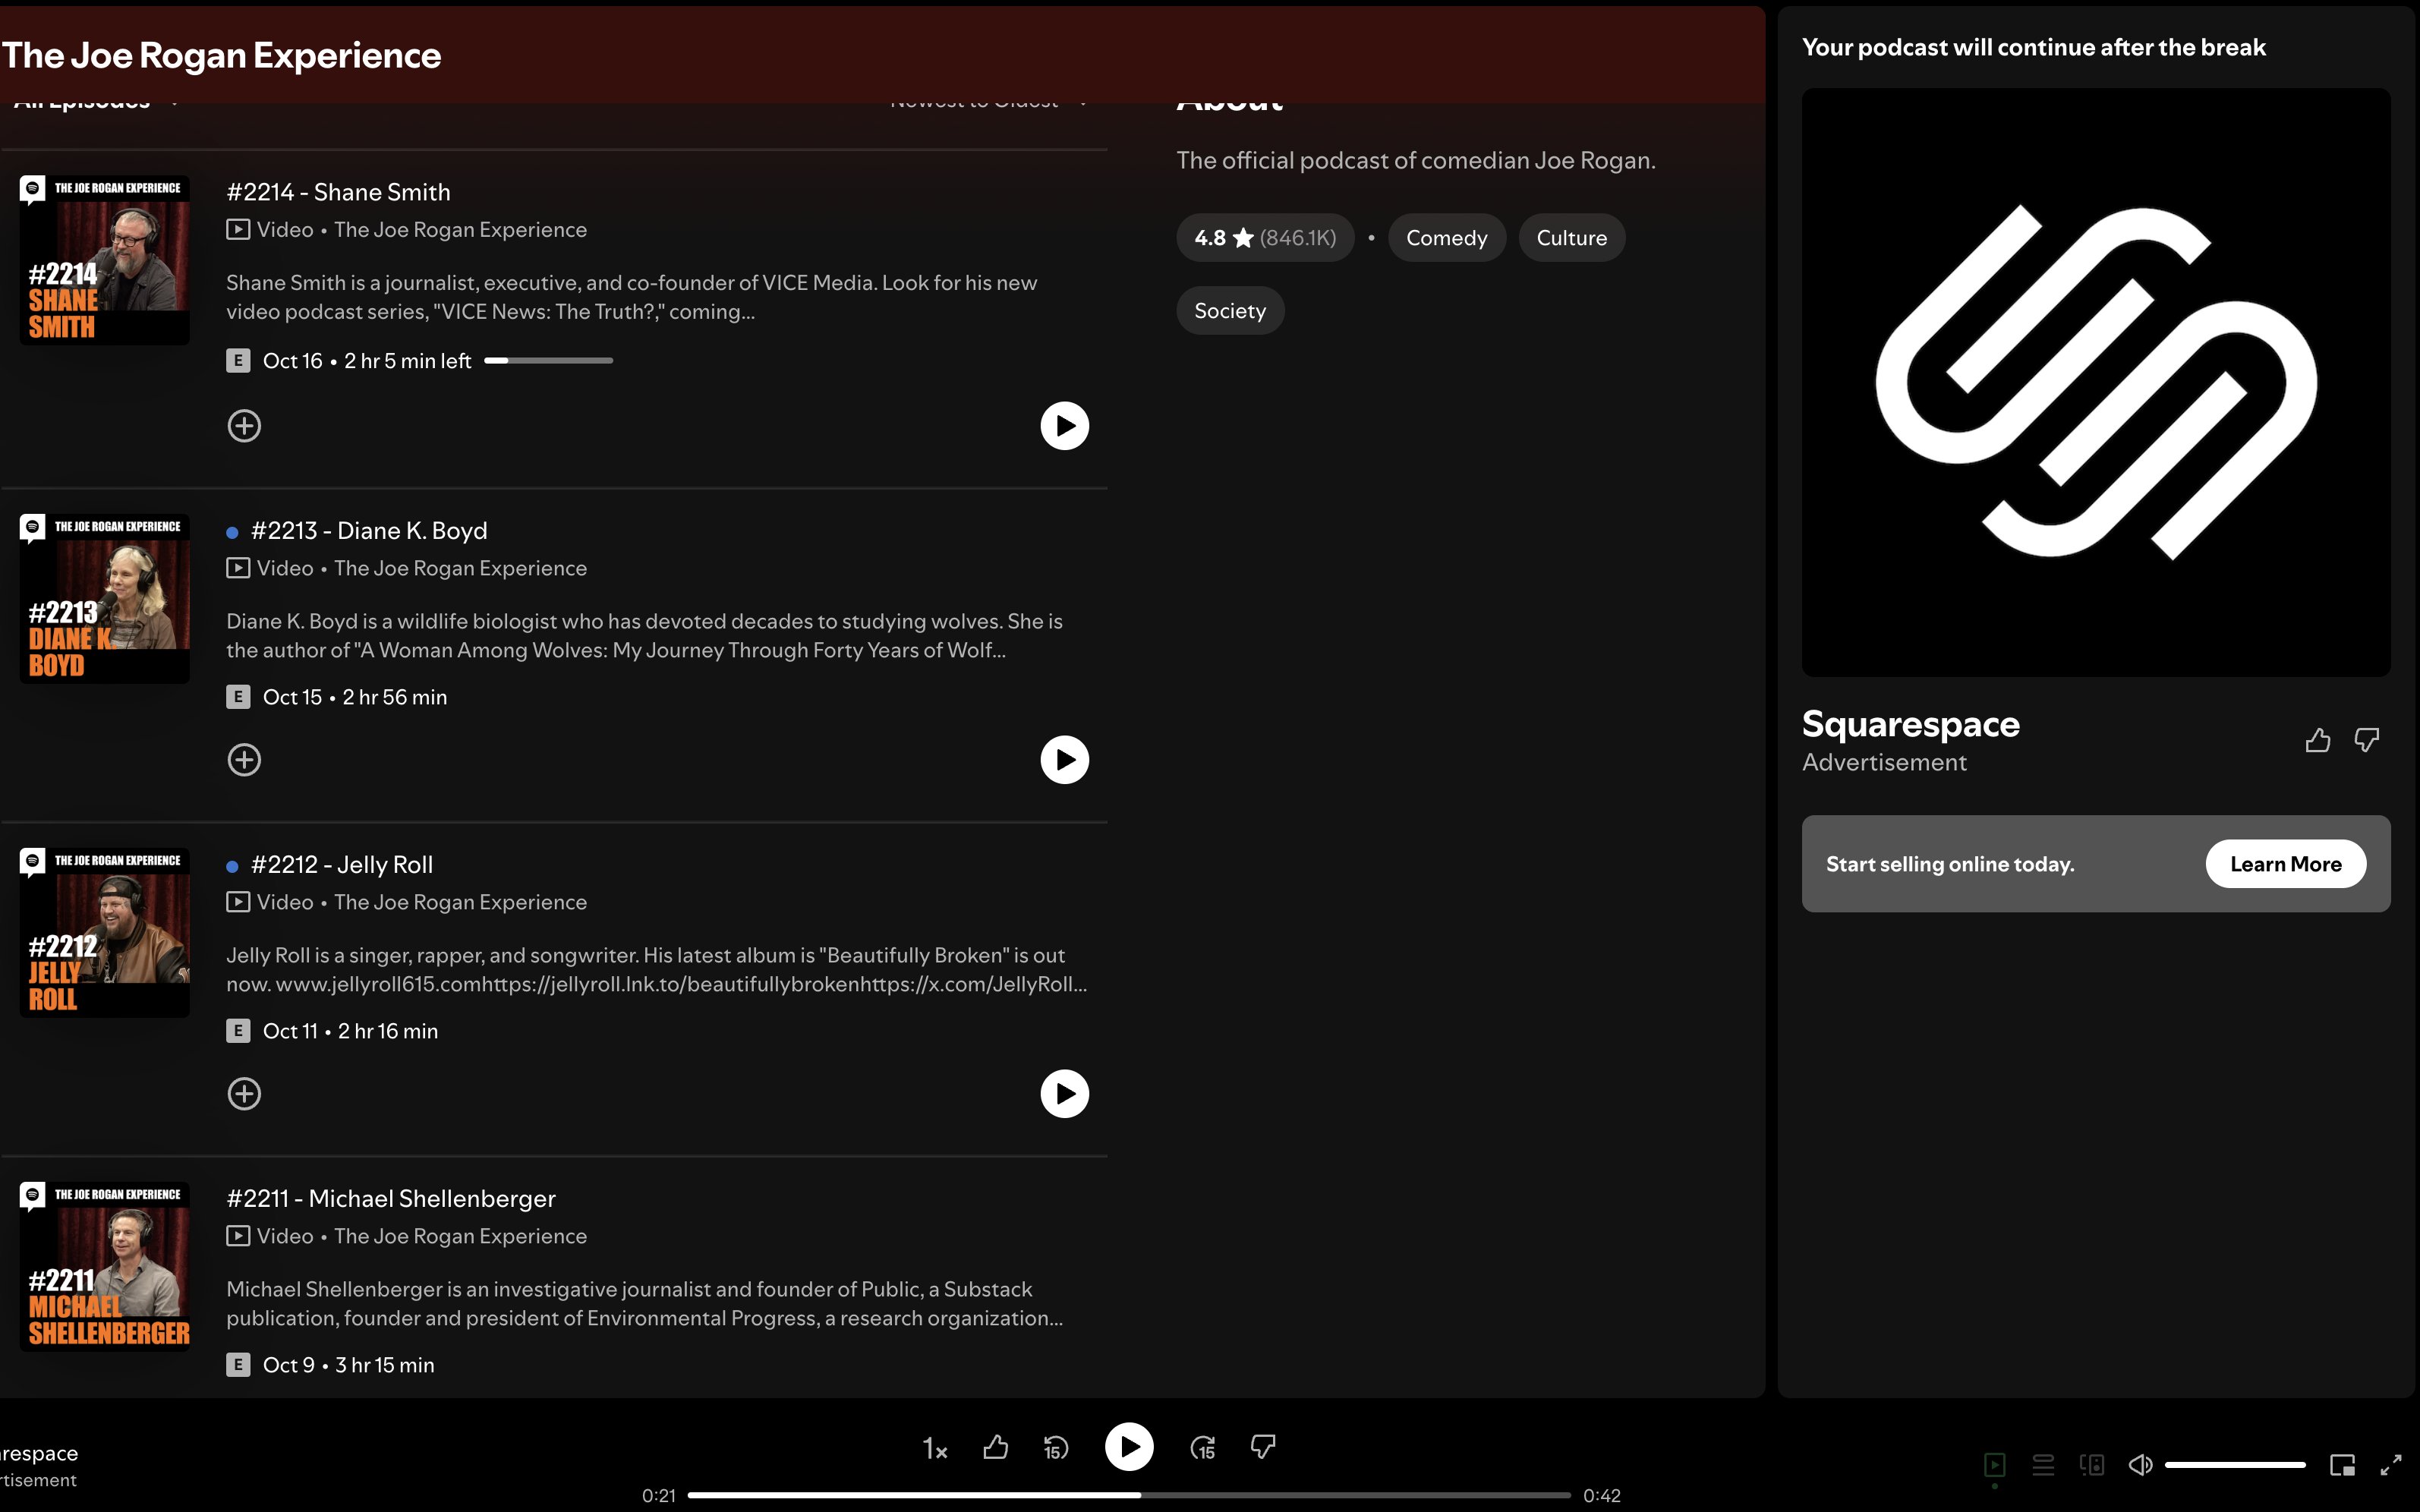Click the Learn More button
2420x1512 pixels.
(2285, 864)
